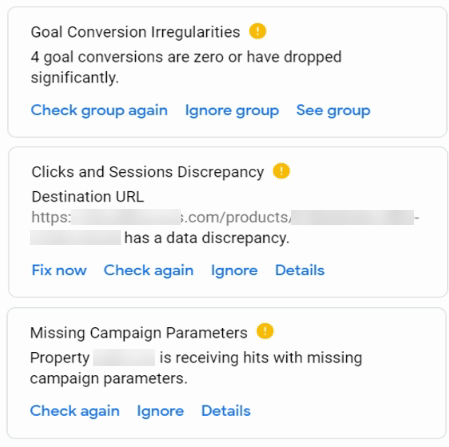Choose 'Ignore group' on goal conversion card

232,111
